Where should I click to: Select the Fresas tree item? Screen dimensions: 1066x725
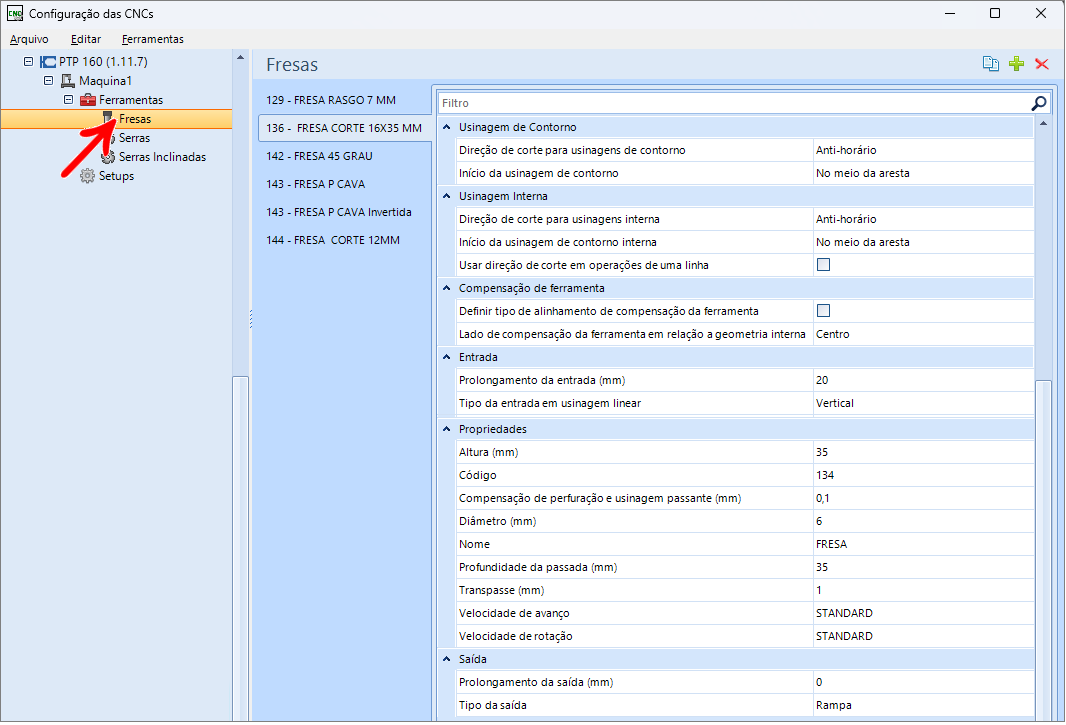coord(135,119)
